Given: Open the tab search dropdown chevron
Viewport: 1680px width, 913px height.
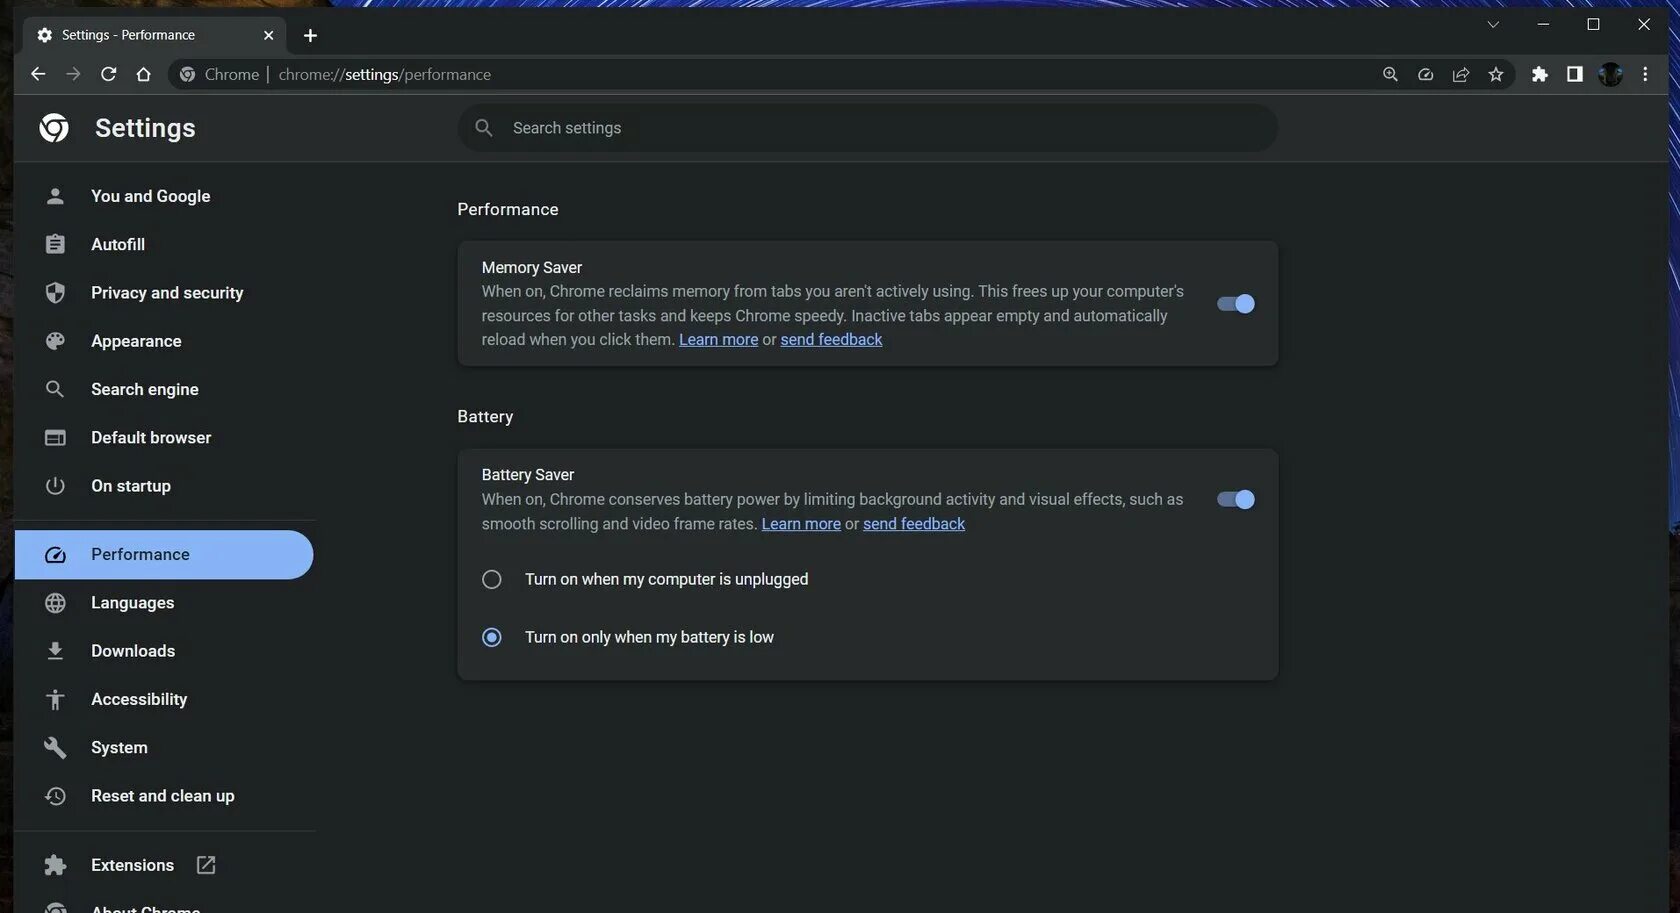Looking at the screenshot, I should coord(1493,25).
